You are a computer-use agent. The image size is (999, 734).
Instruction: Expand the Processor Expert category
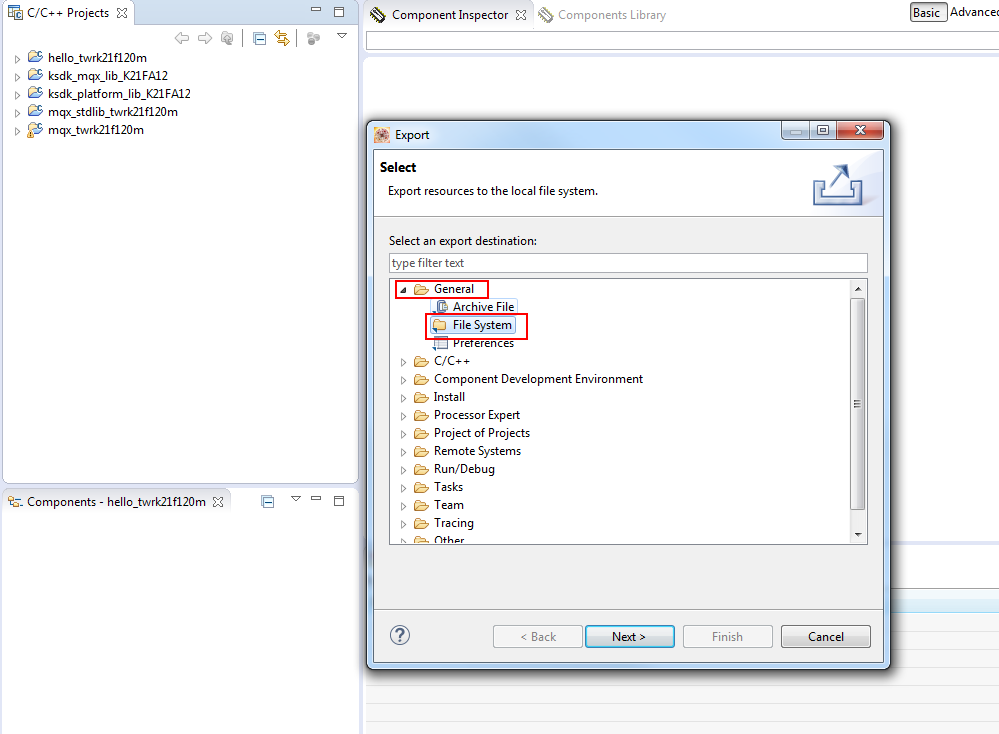click(x=403, y=416)
